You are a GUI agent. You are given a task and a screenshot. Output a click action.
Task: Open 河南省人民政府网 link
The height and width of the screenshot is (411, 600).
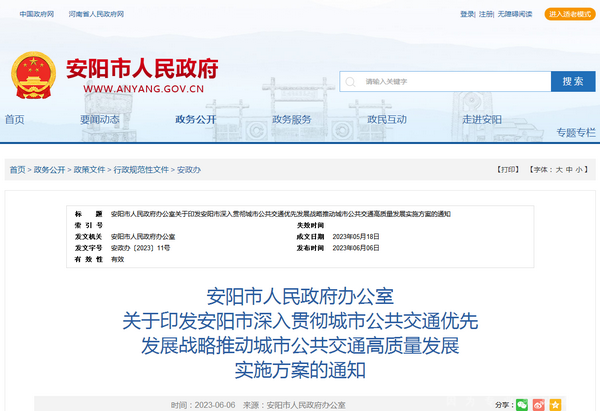pyautogui.click(x=96, y=14)
